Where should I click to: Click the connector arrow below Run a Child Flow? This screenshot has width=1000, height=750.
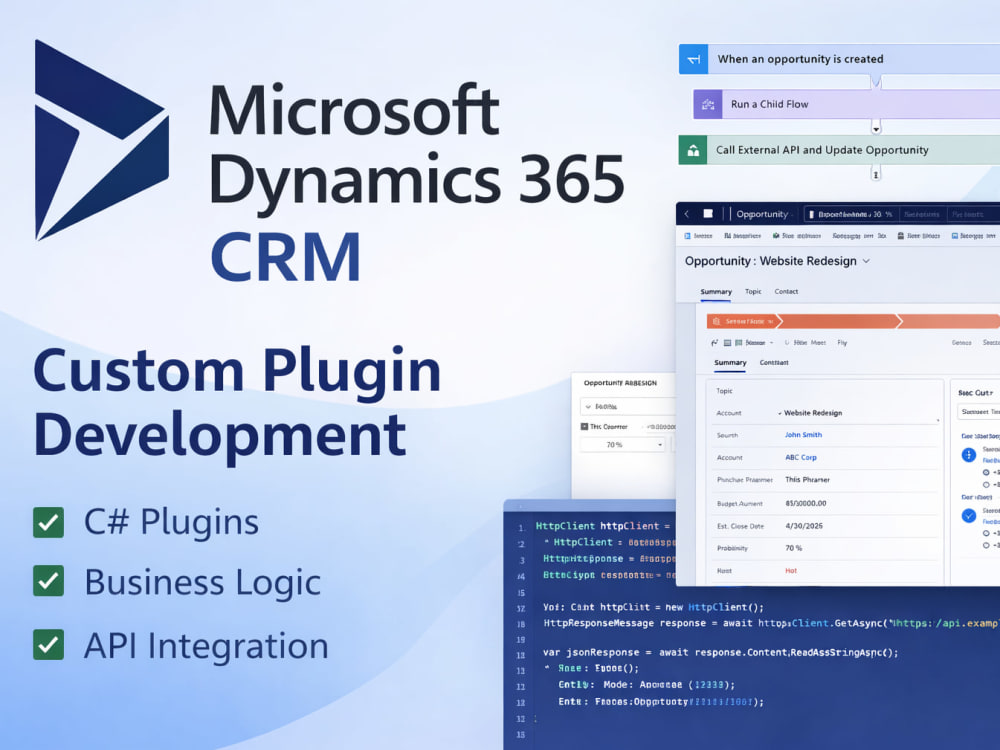tap(876, 128)
